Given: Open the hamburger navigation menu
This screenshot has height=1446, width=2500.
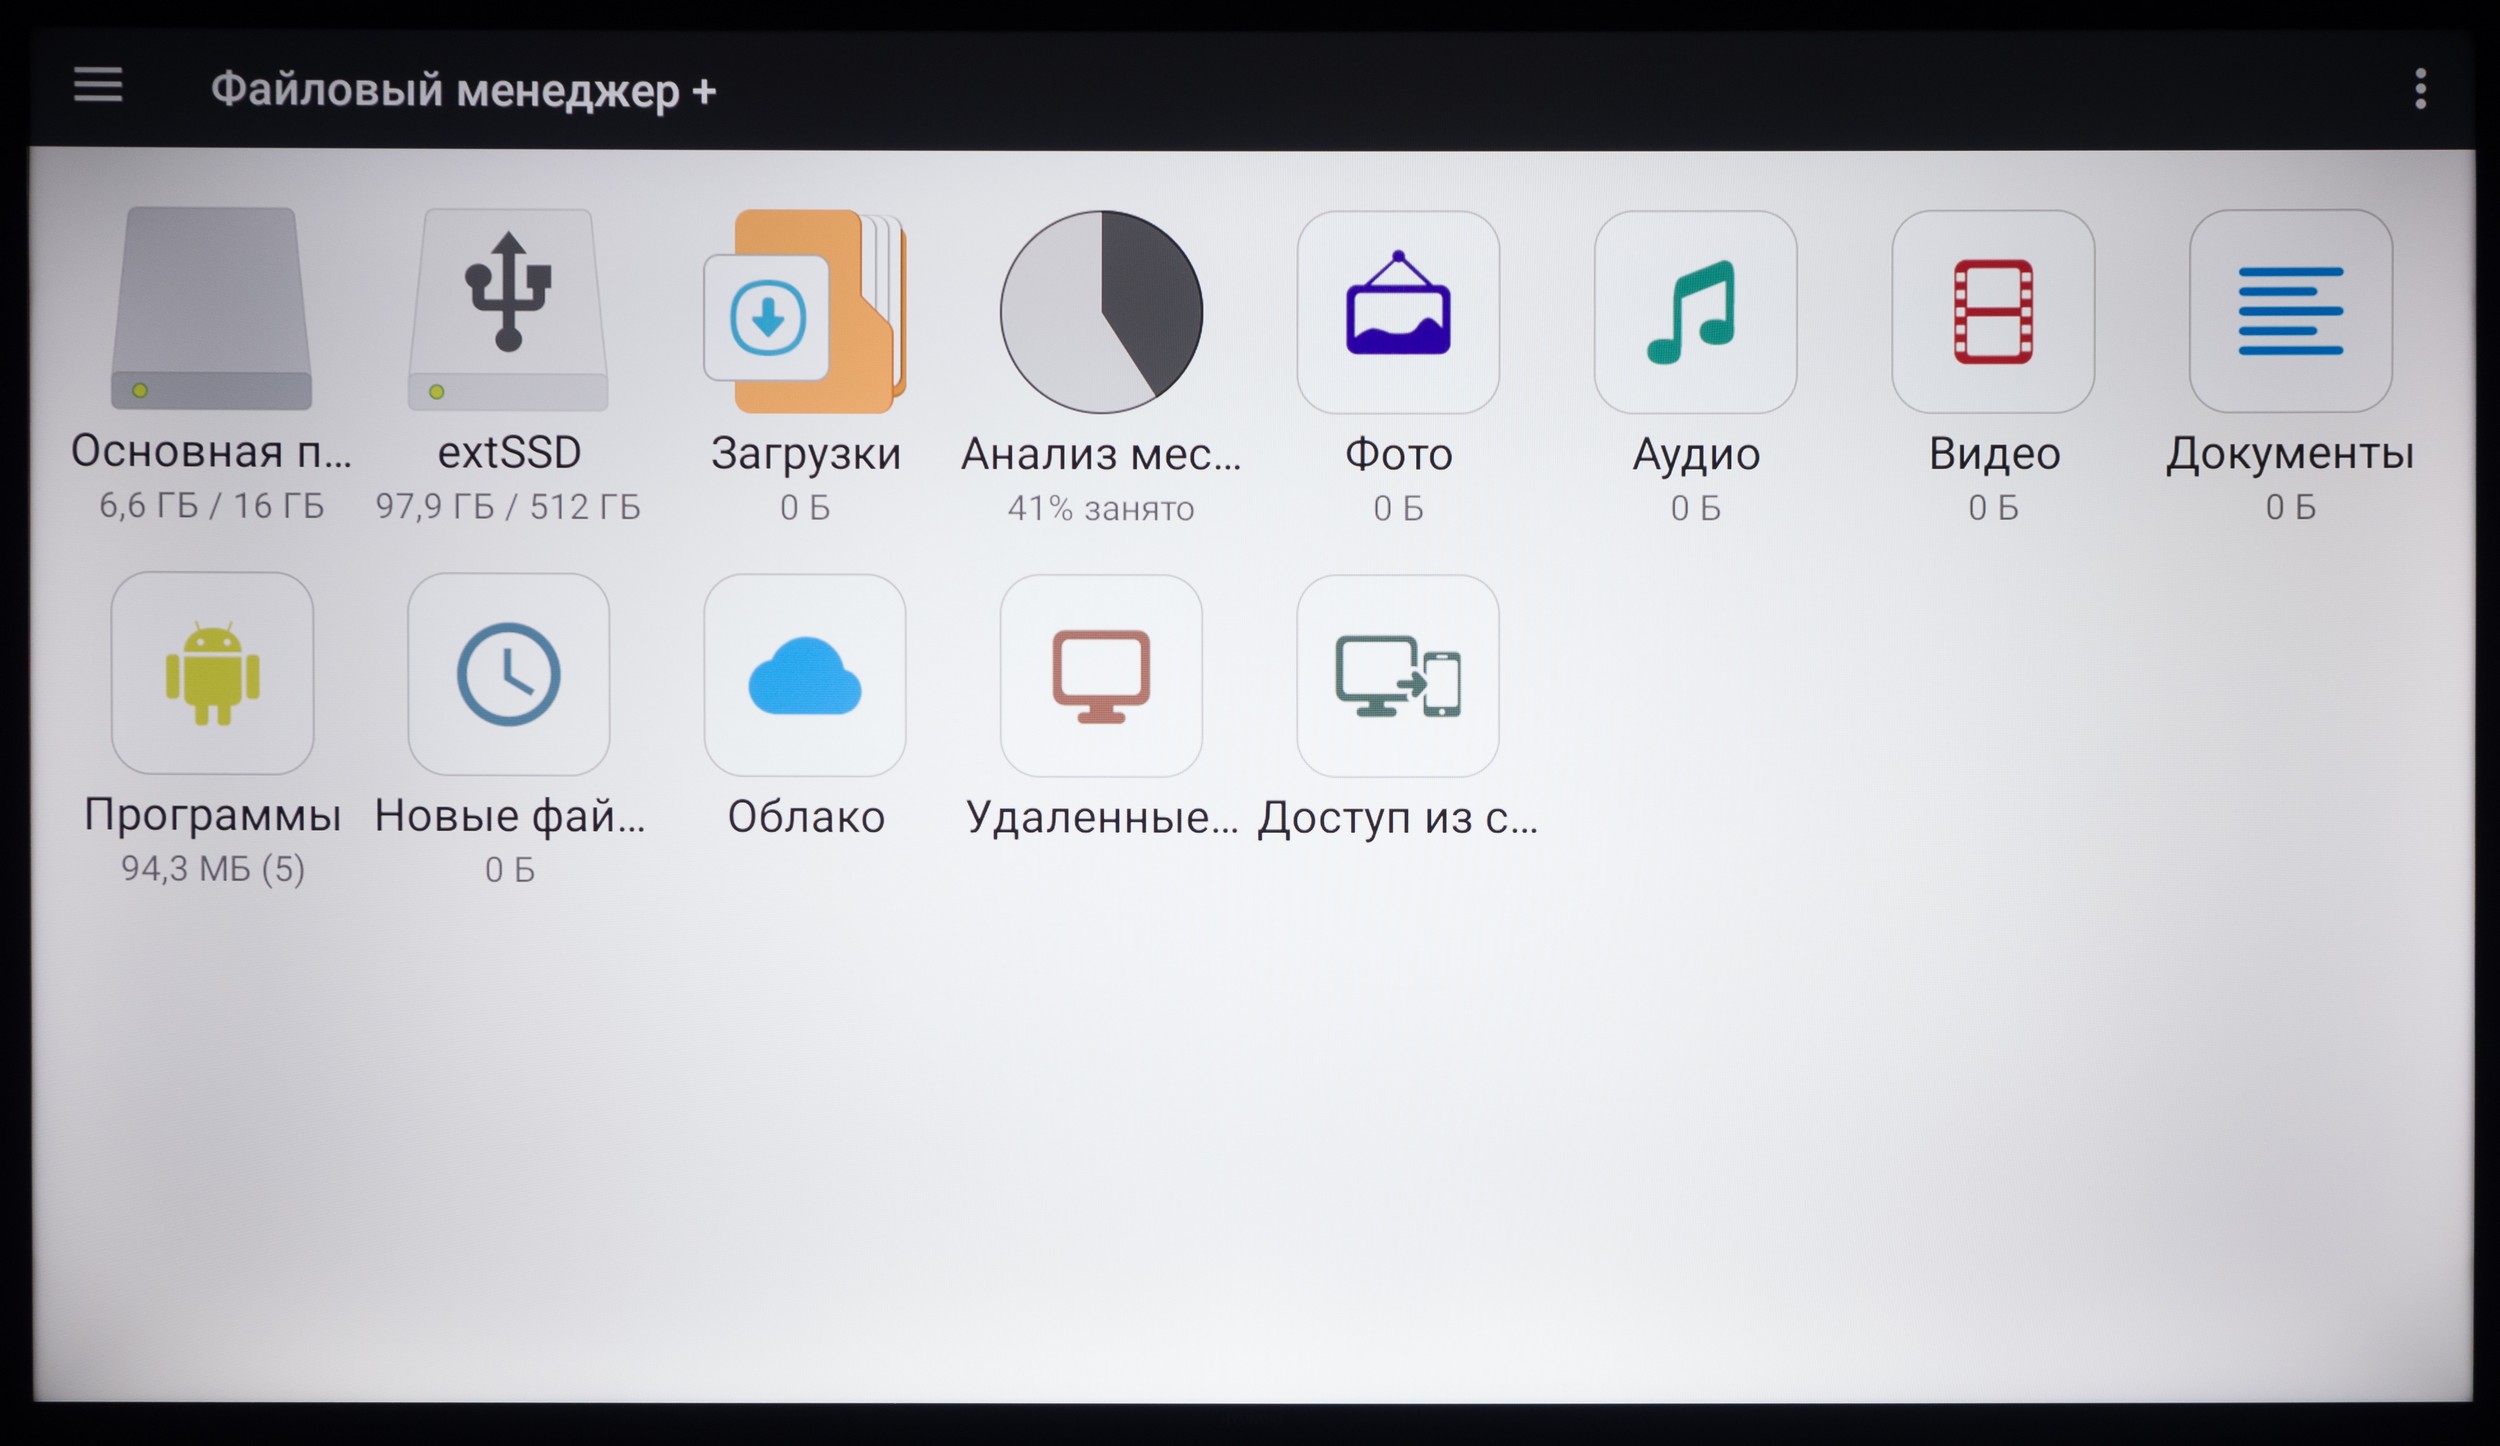Looking at the screenshot, I should click(98, 85).
